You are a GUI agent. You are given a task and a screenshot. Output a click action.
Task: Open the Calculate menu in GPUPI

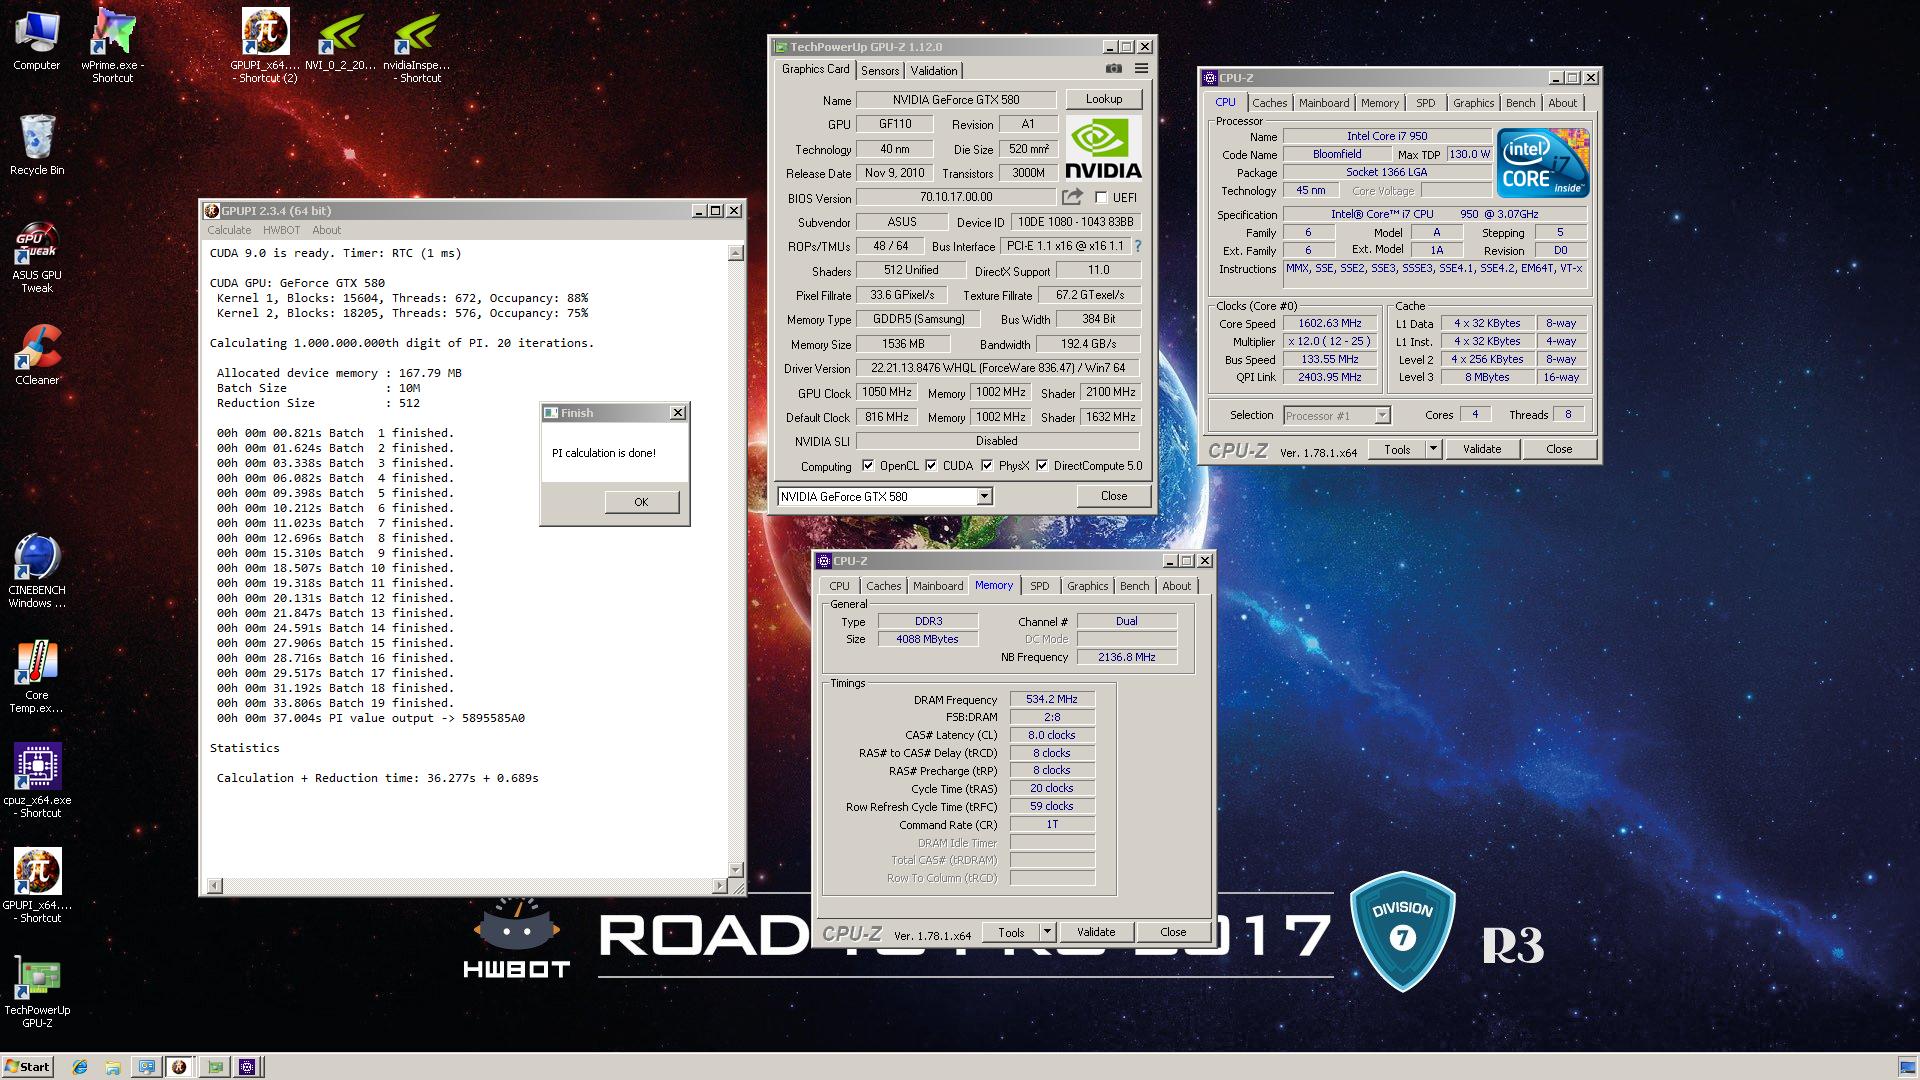coord(229,230)
